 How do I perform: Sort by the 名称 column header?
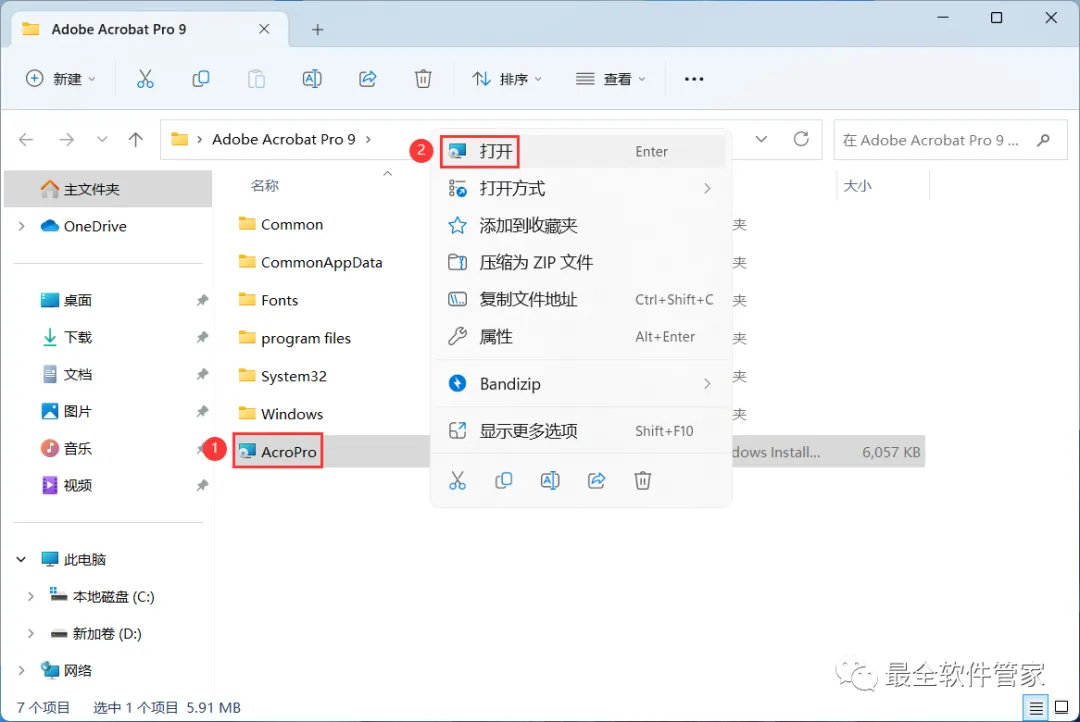coord(264,185)
